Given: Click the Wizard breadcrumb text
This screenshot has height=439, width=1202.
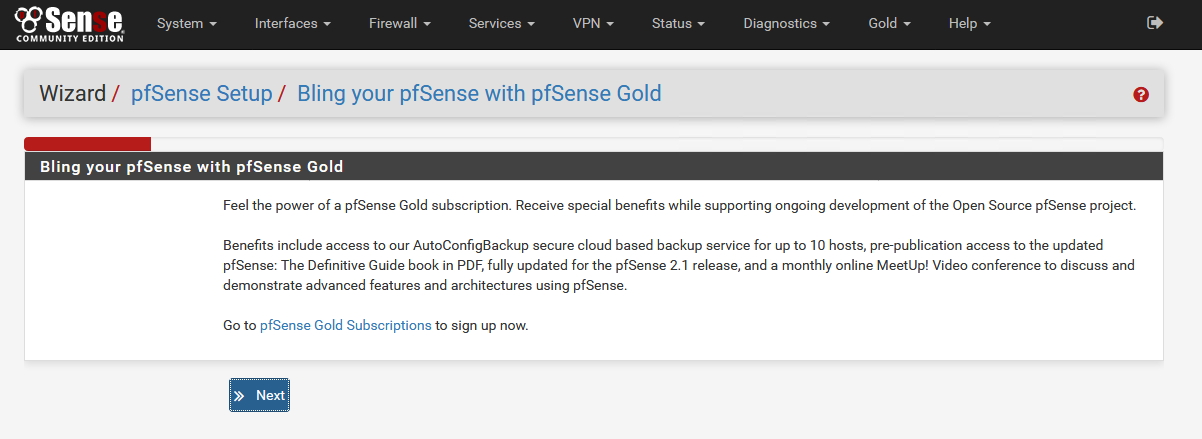Looking at the screenshot, I should pyautogui.click(x=72, y=94).
